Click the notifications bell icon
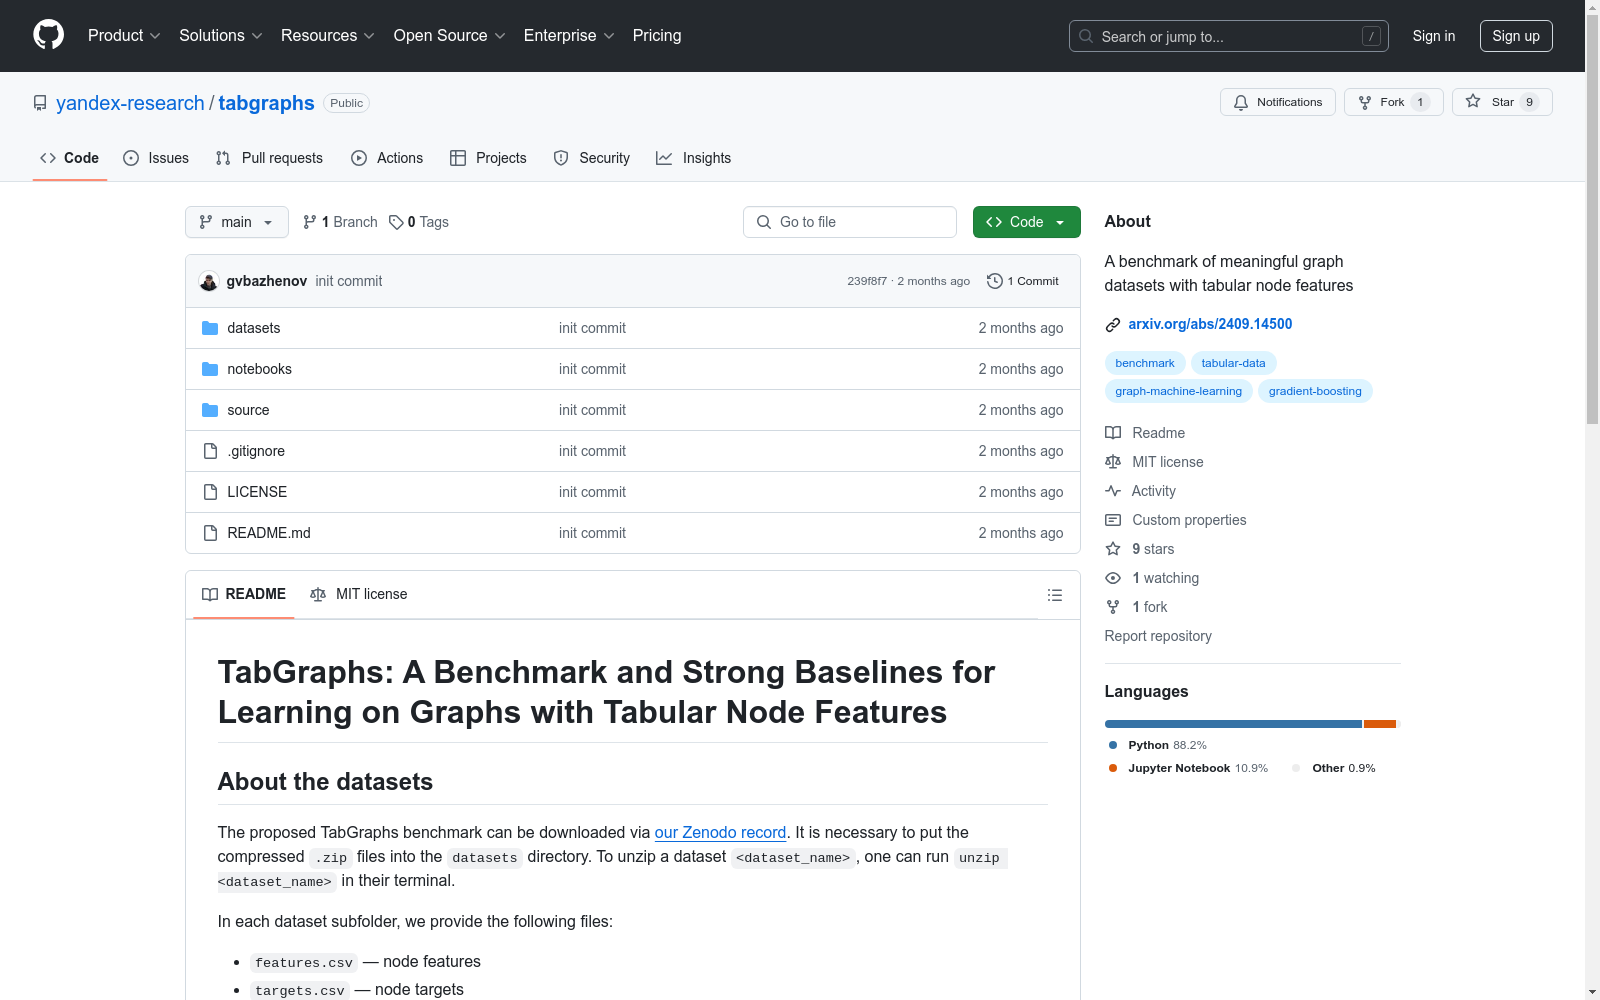 point(1241,102)
